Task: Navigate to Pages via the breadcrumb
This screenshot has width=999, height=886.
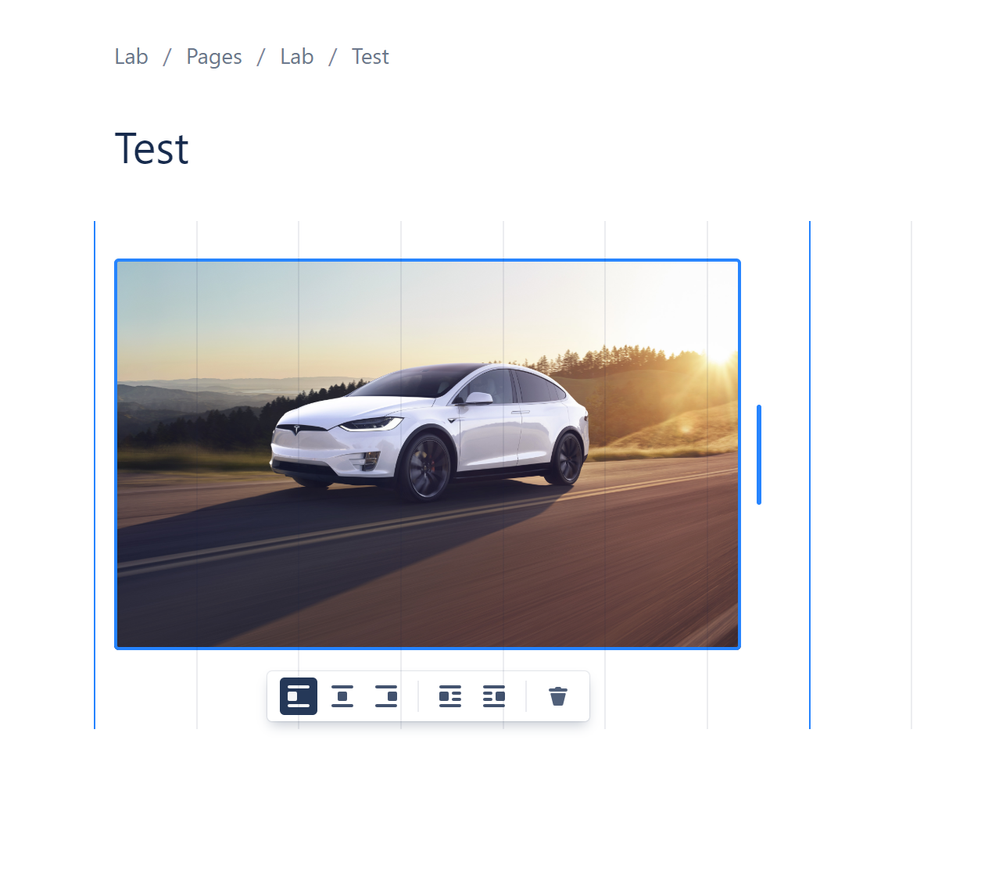Action: point(213,57)
